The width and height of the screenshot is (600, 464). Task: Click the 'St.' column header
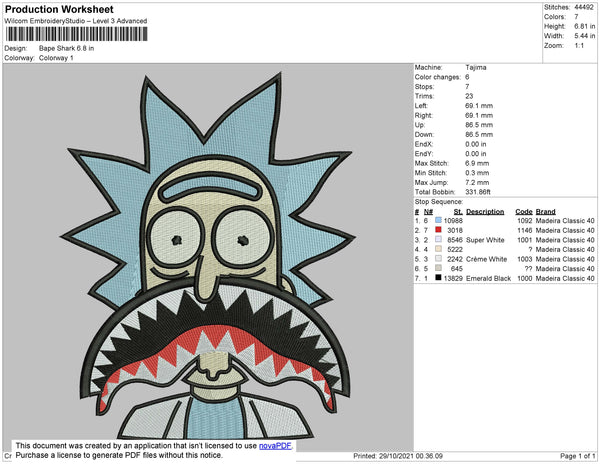(458, 212)
